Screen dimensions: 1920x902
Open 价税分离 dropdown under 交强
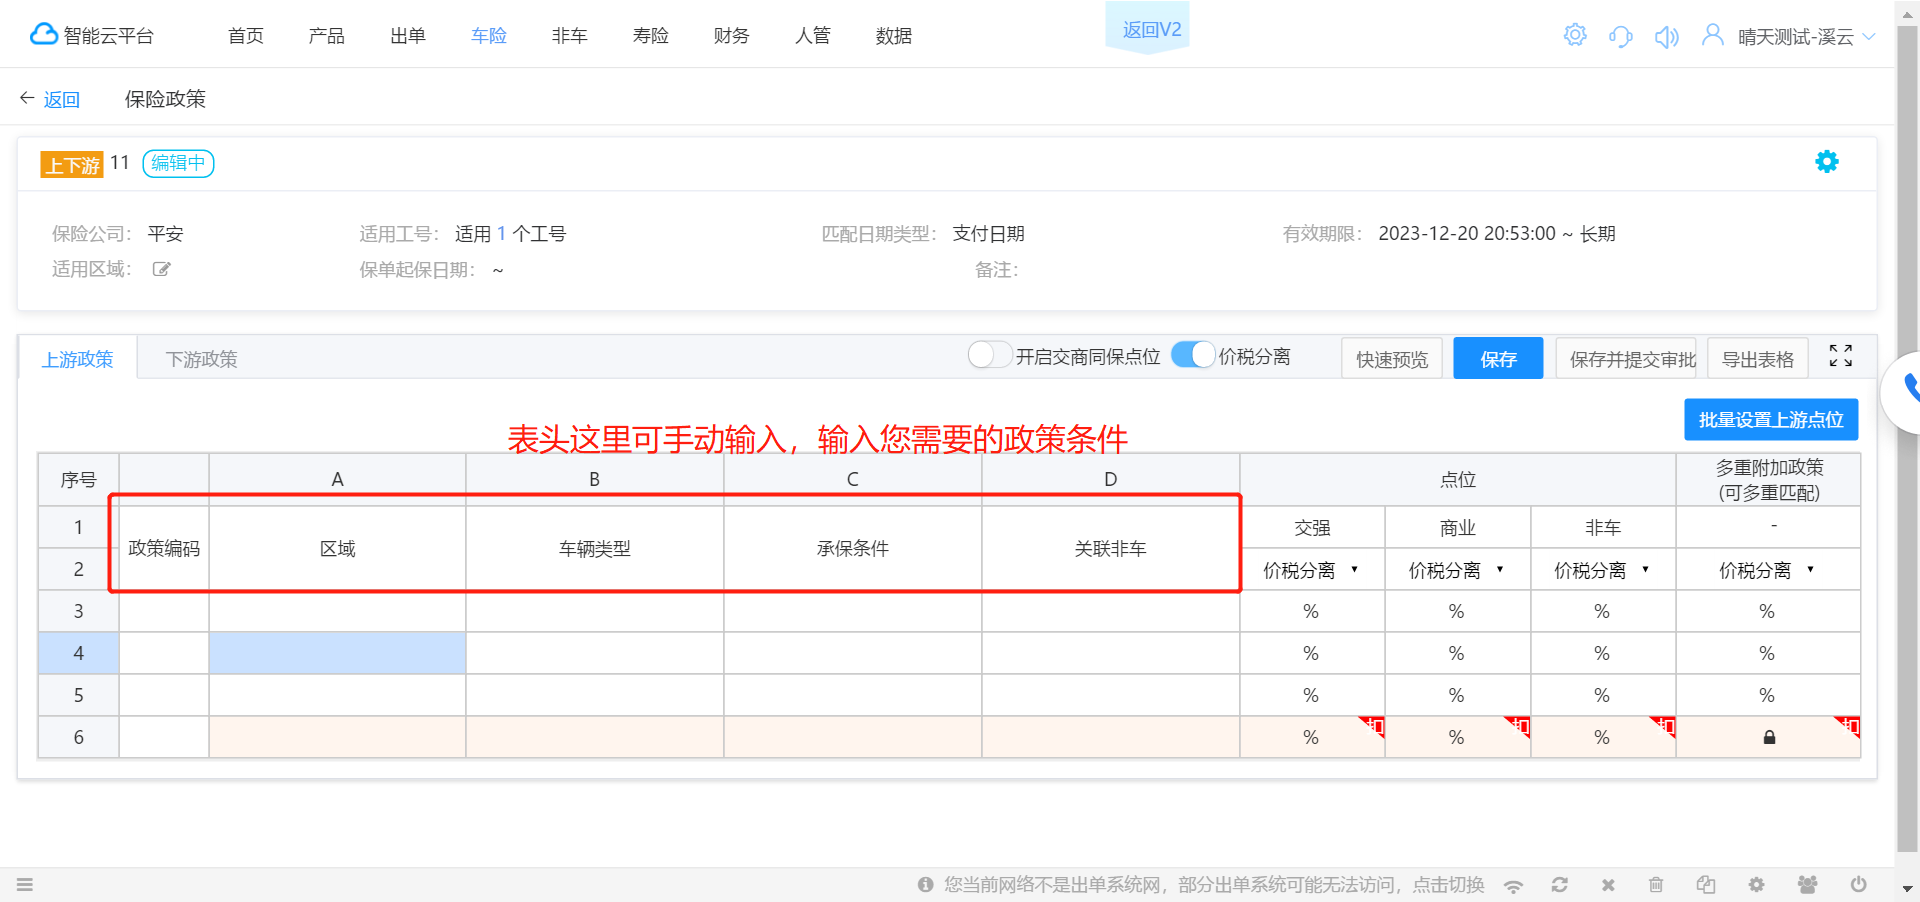1311,570
